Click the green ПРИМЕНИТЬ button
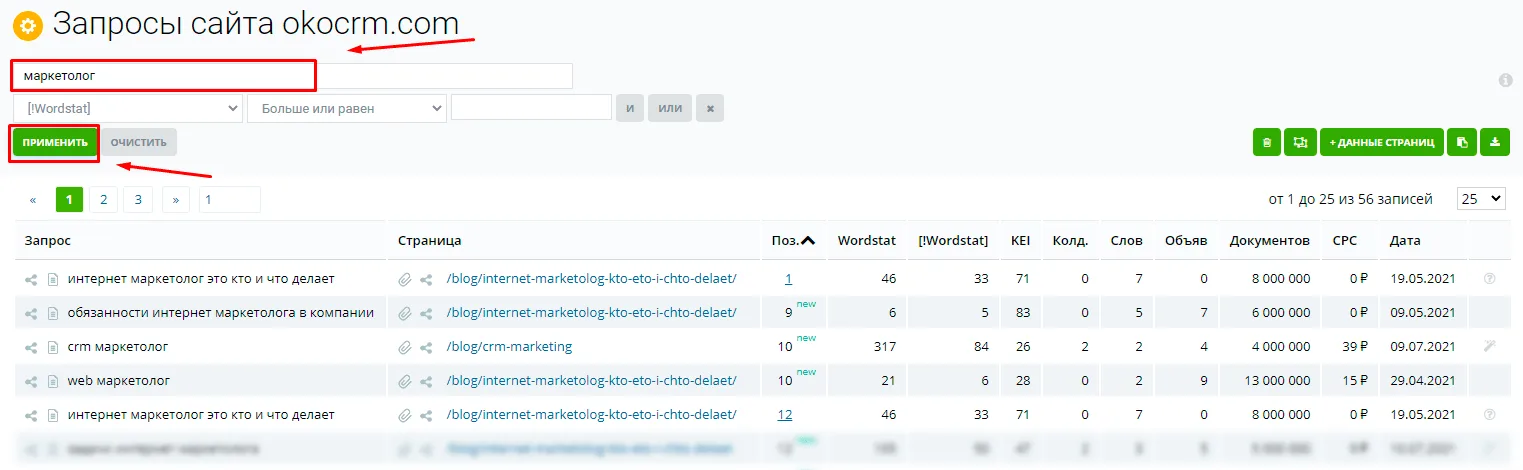Screen dimensions: 1523x470 56,142
